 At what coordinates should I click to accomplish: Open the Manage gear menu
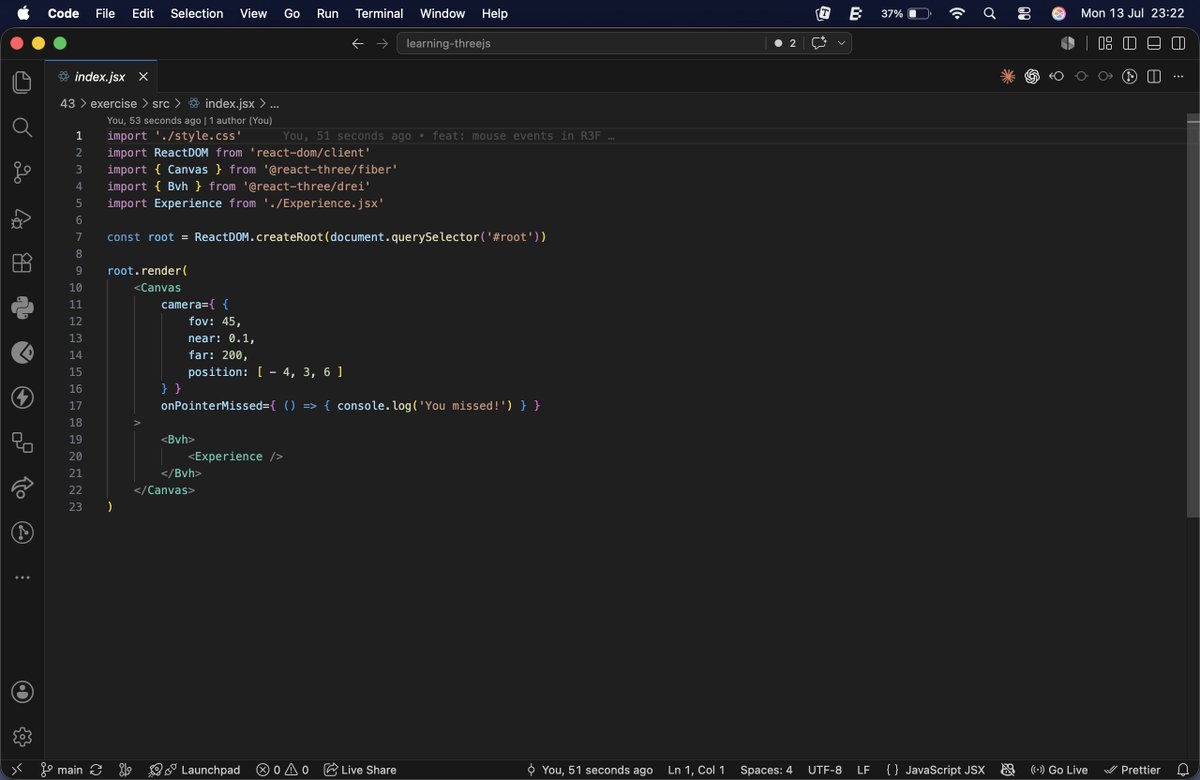(22, 737)
